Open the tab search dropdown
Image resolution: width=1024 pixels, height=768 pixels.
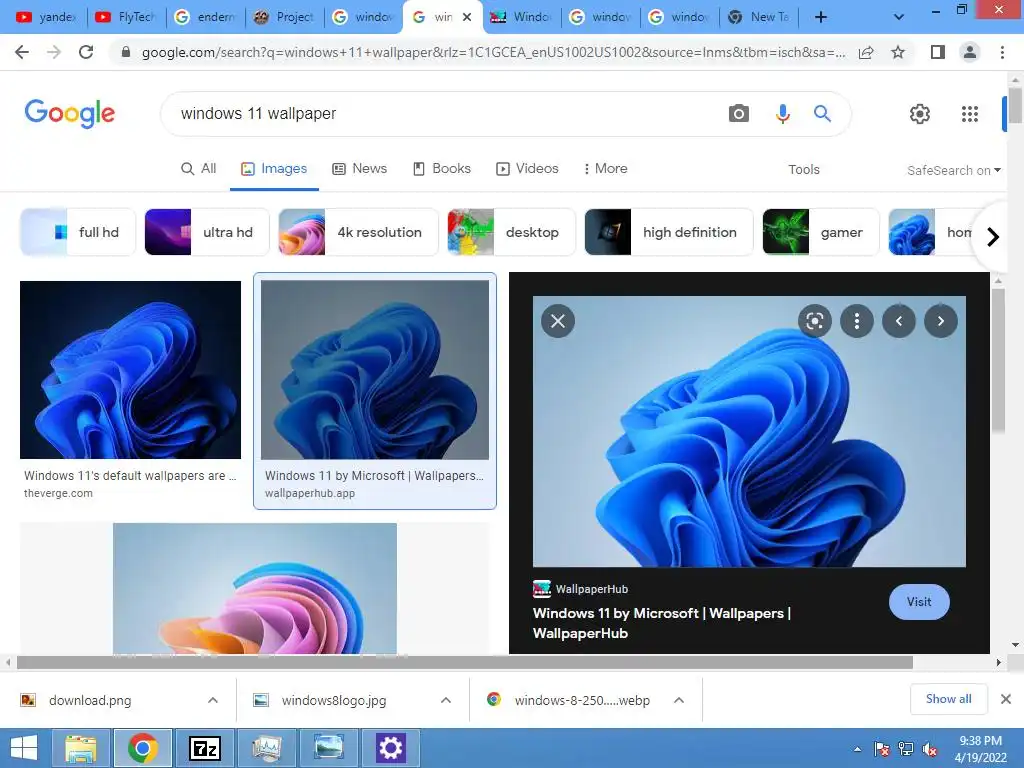point(899,17)
